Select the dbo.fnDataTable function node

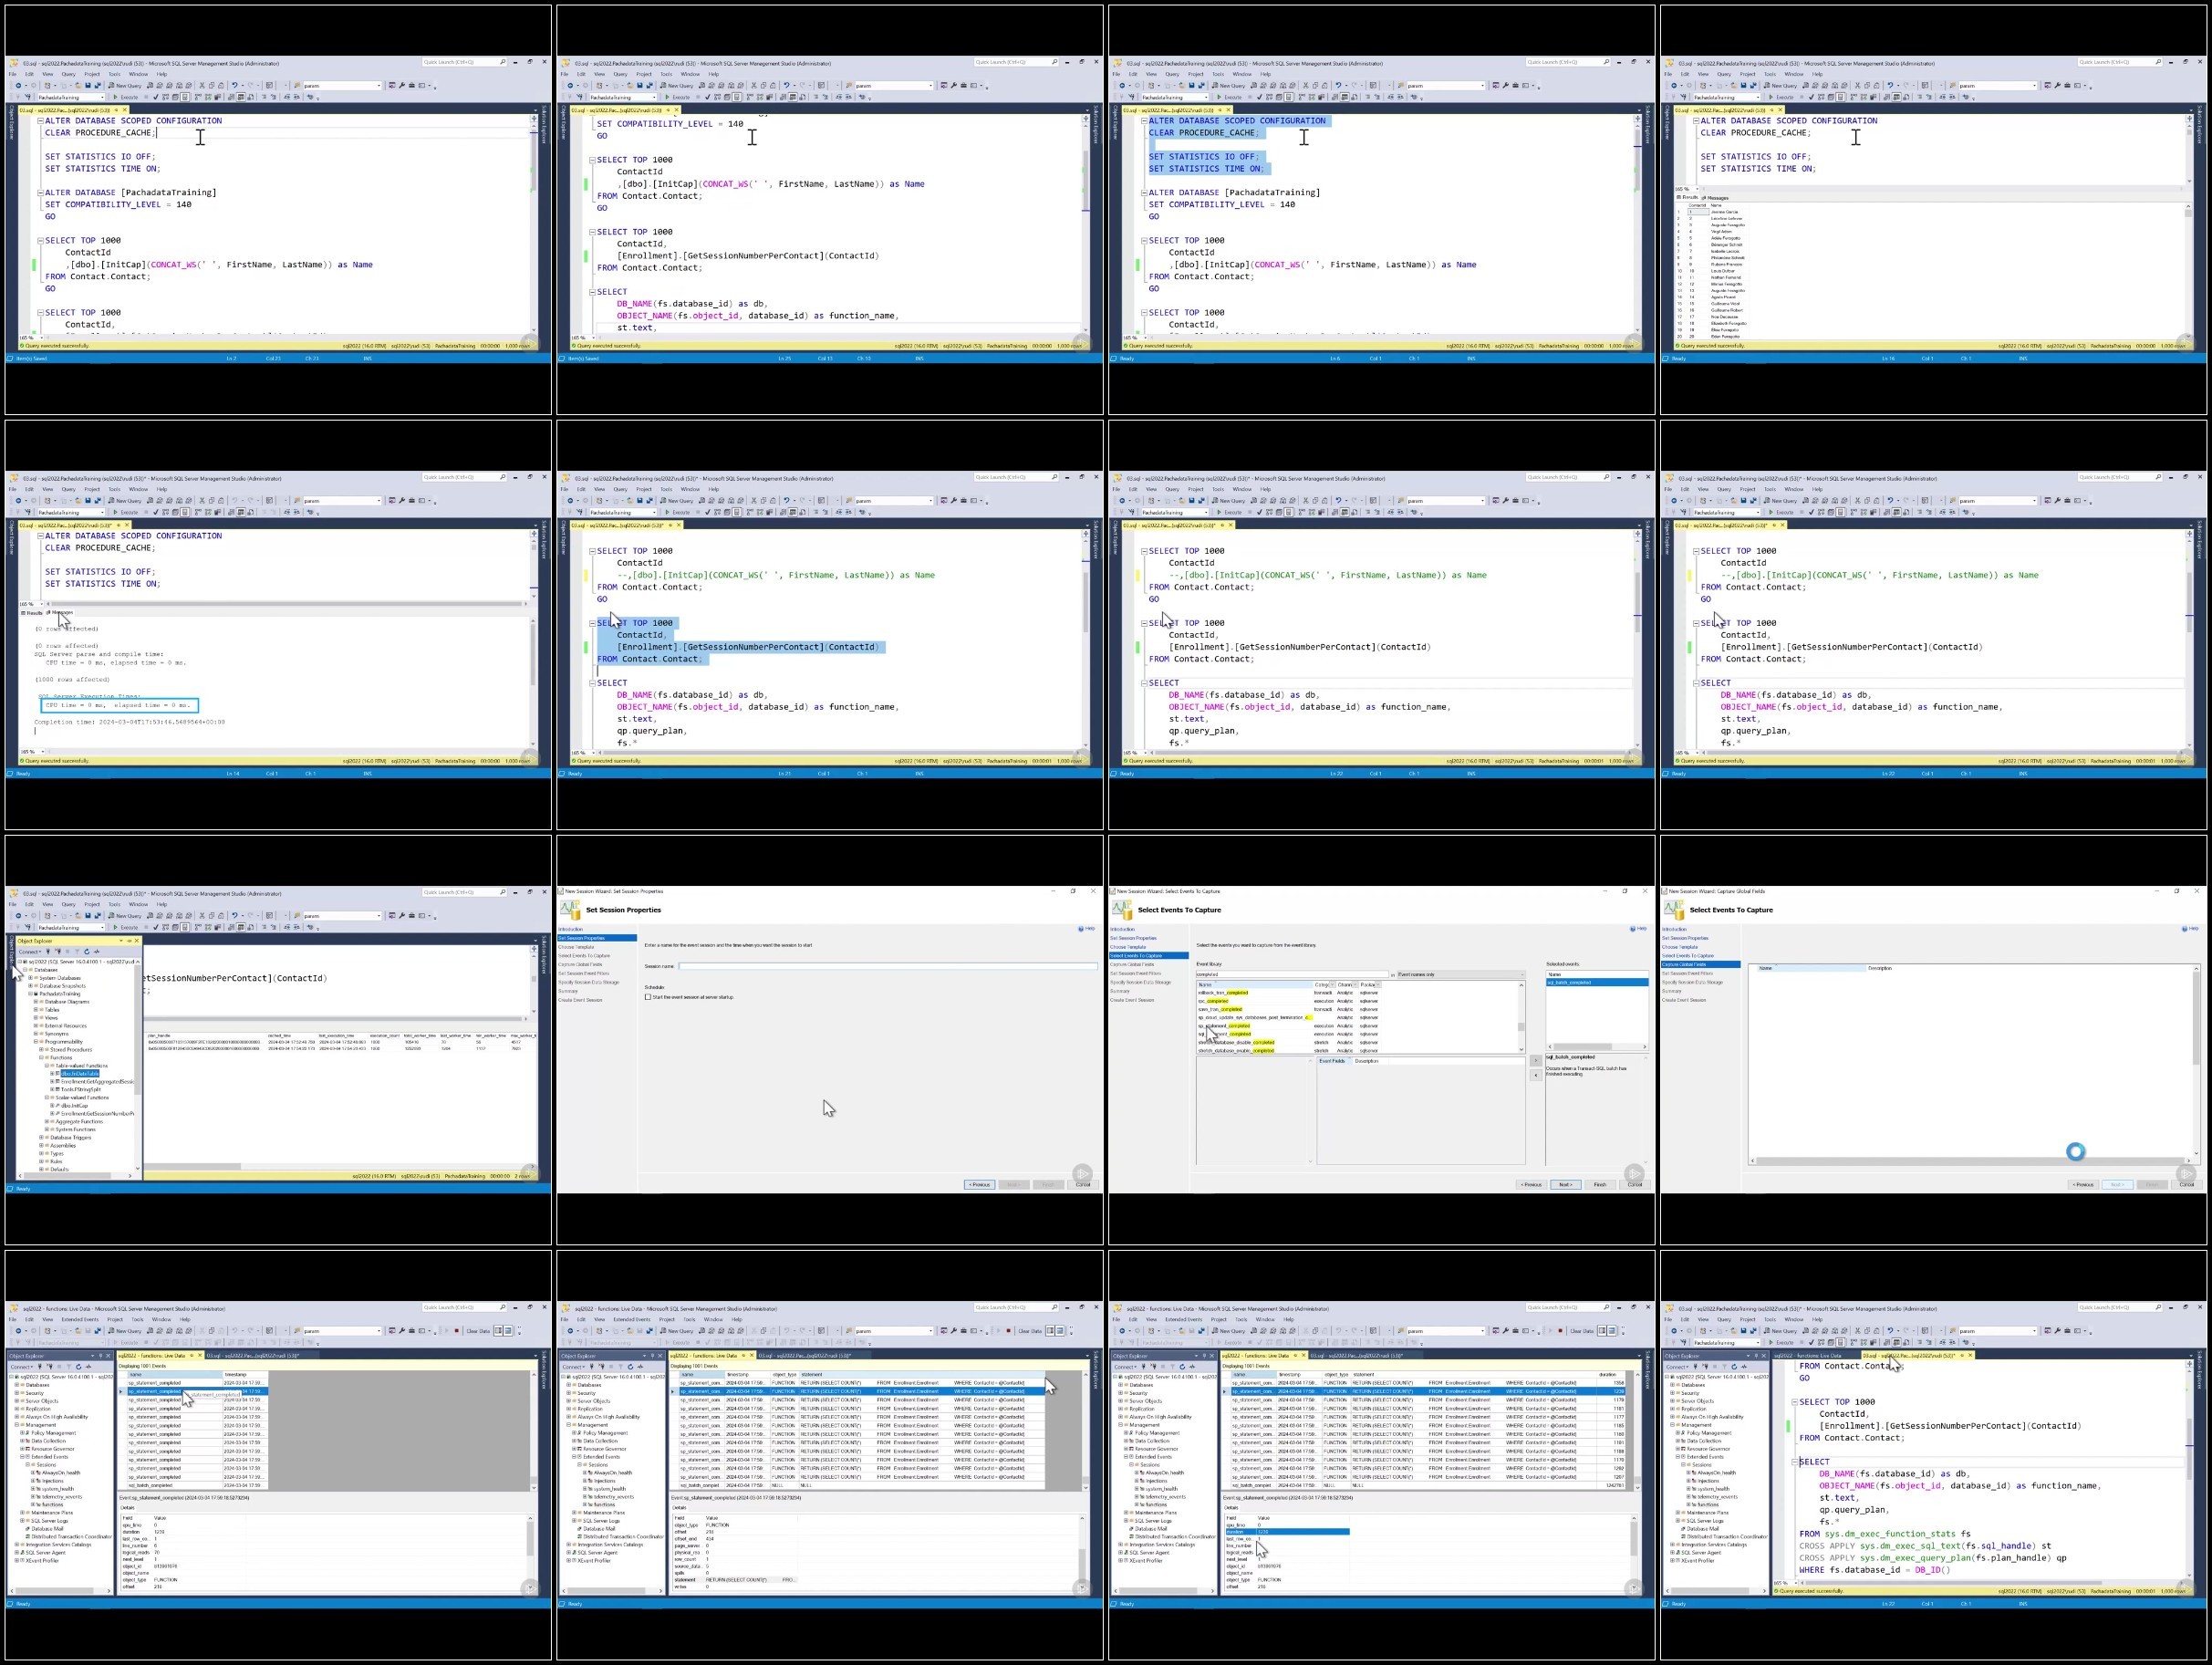[x=80, y=1074]
